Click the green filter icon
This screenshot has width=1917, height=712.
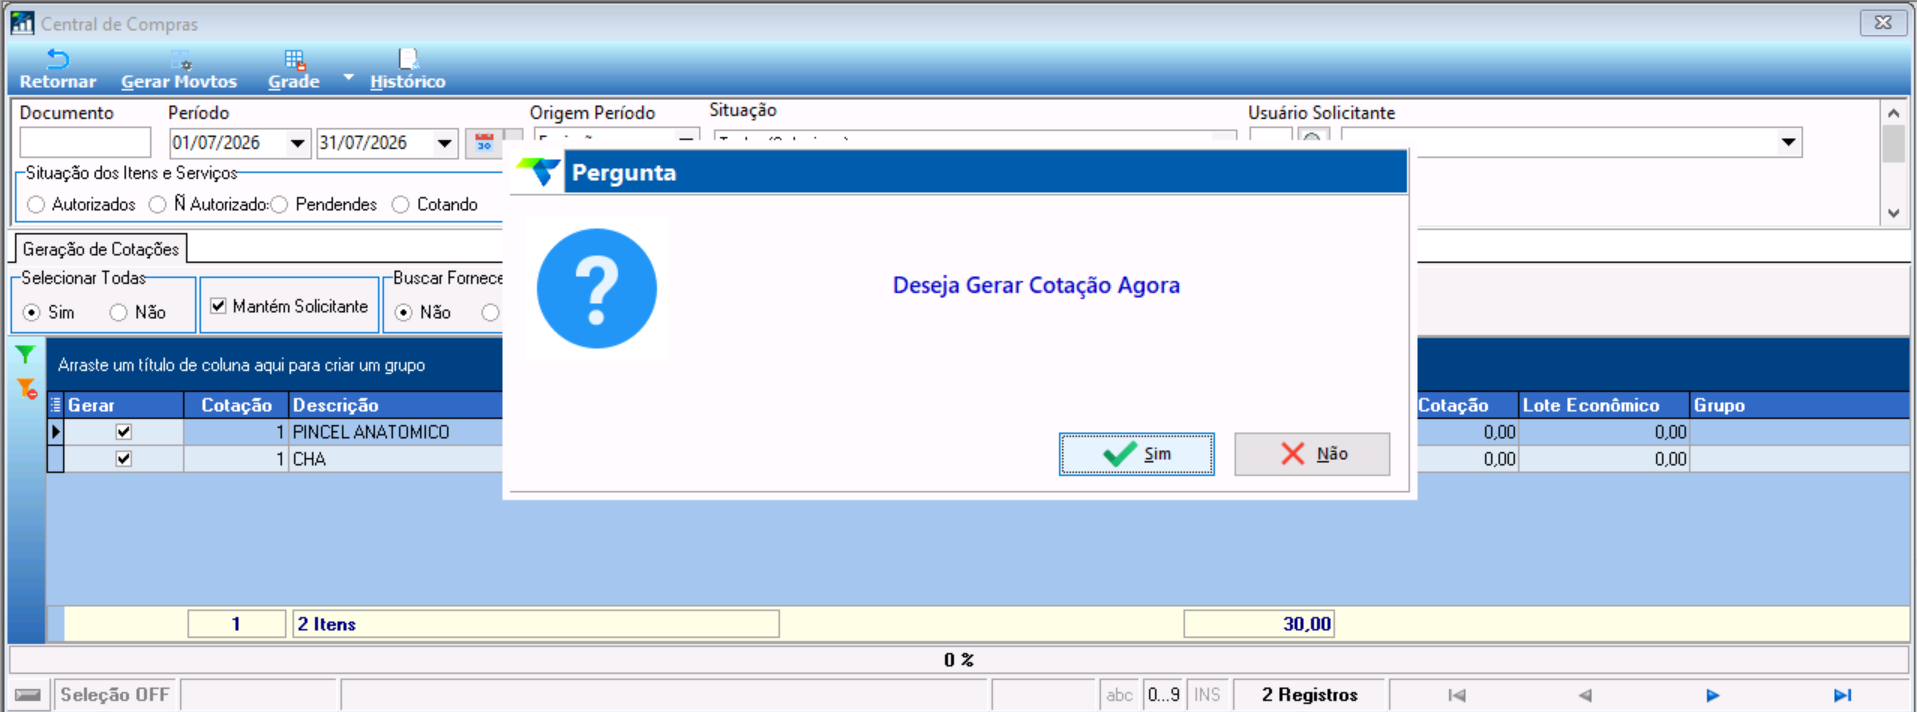[26, 354]
